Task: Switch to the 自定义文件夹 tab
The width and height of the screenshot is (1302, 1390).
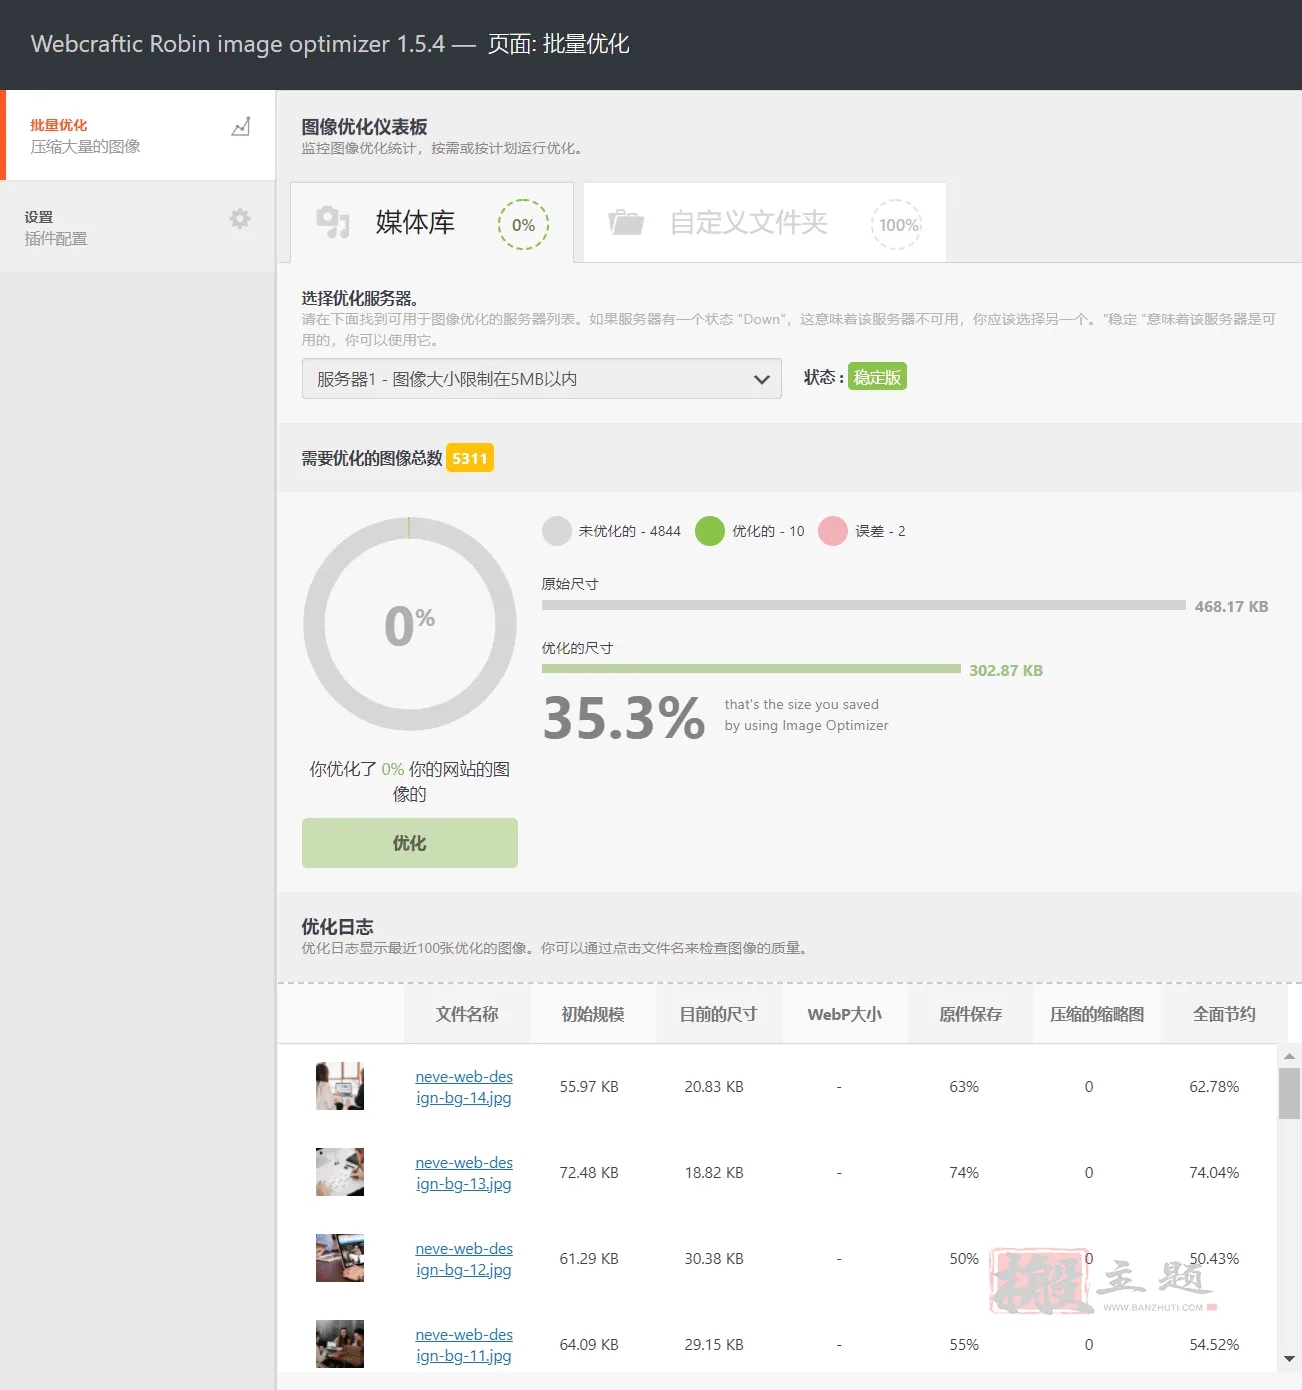Action: 765,222
